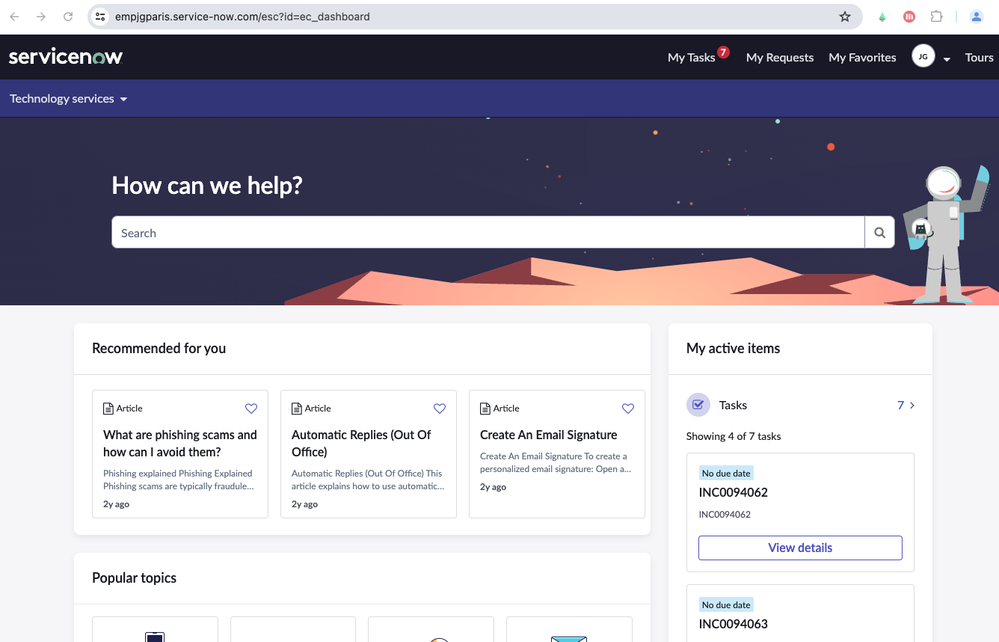The width and height of the screenshot is (999, 642).
Task: Click the My Tasks badge showing 7
Action: tap(723, 50)
